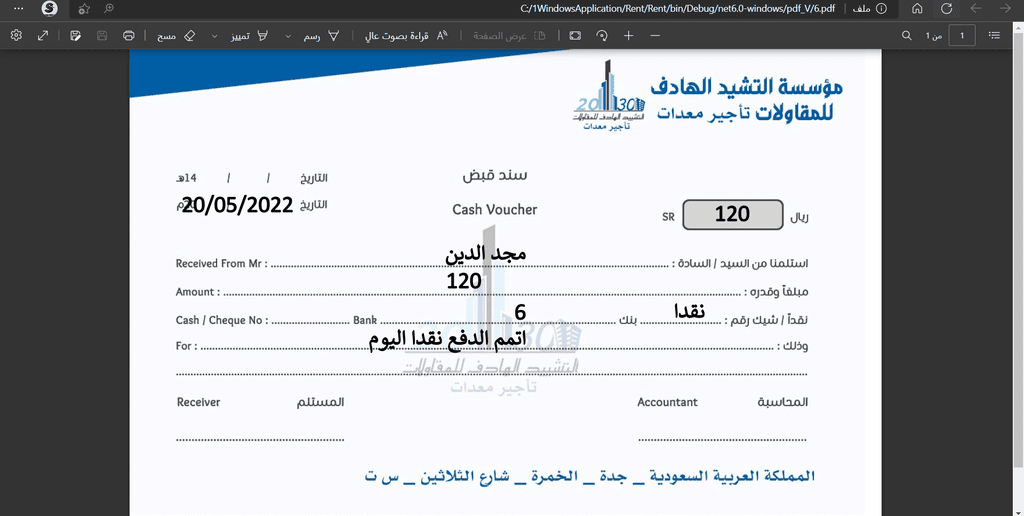This screenshot has height=516, width=1024.
Task: Click the 'ريال' currency label
Action: point(799,218)
